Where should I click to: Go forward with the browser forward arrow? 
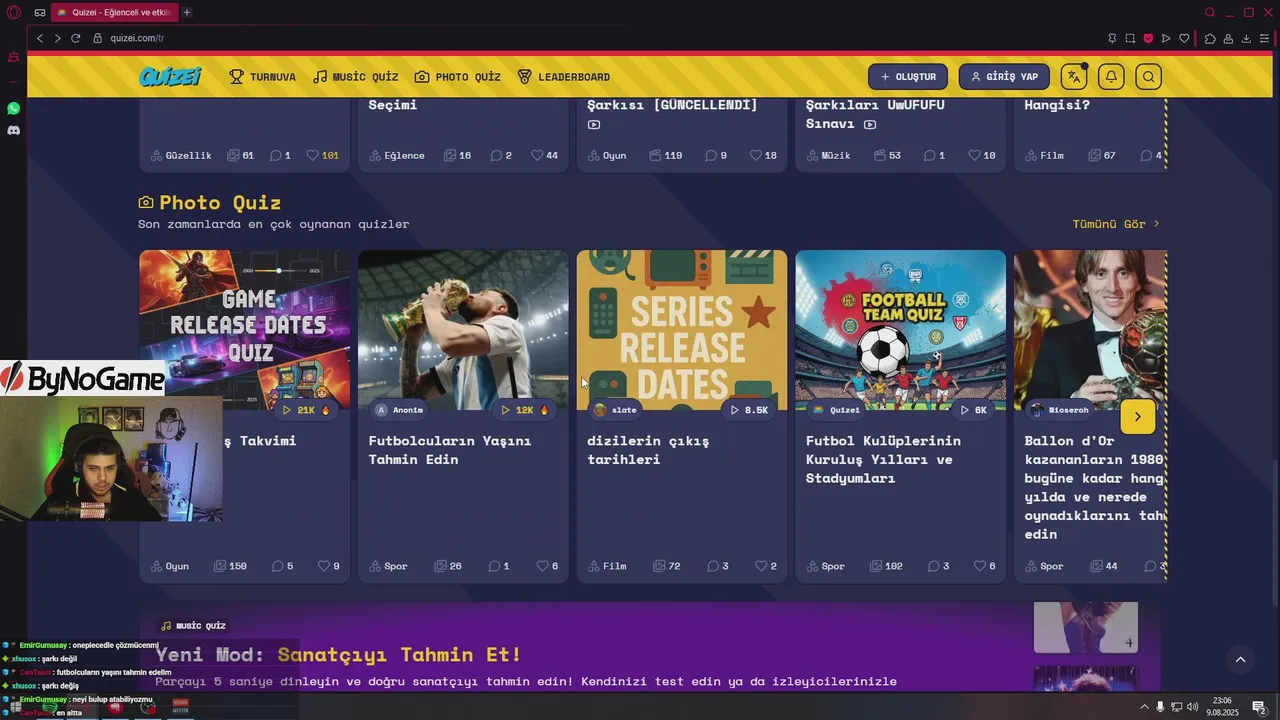click(57, 38)
